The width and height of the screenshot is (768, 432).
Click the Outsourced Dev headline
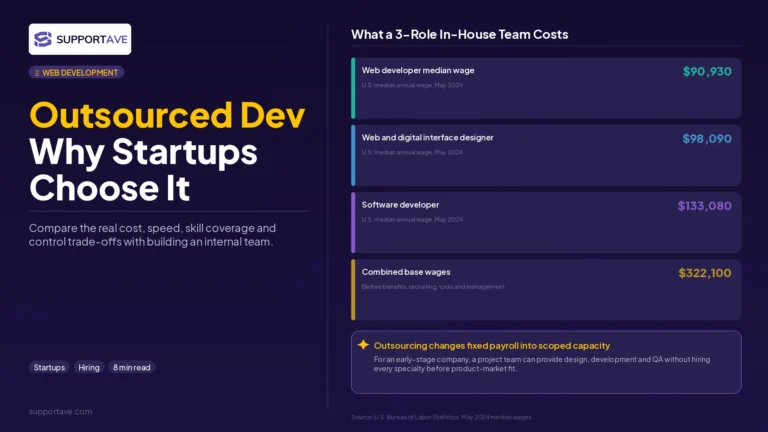(167, 115)
